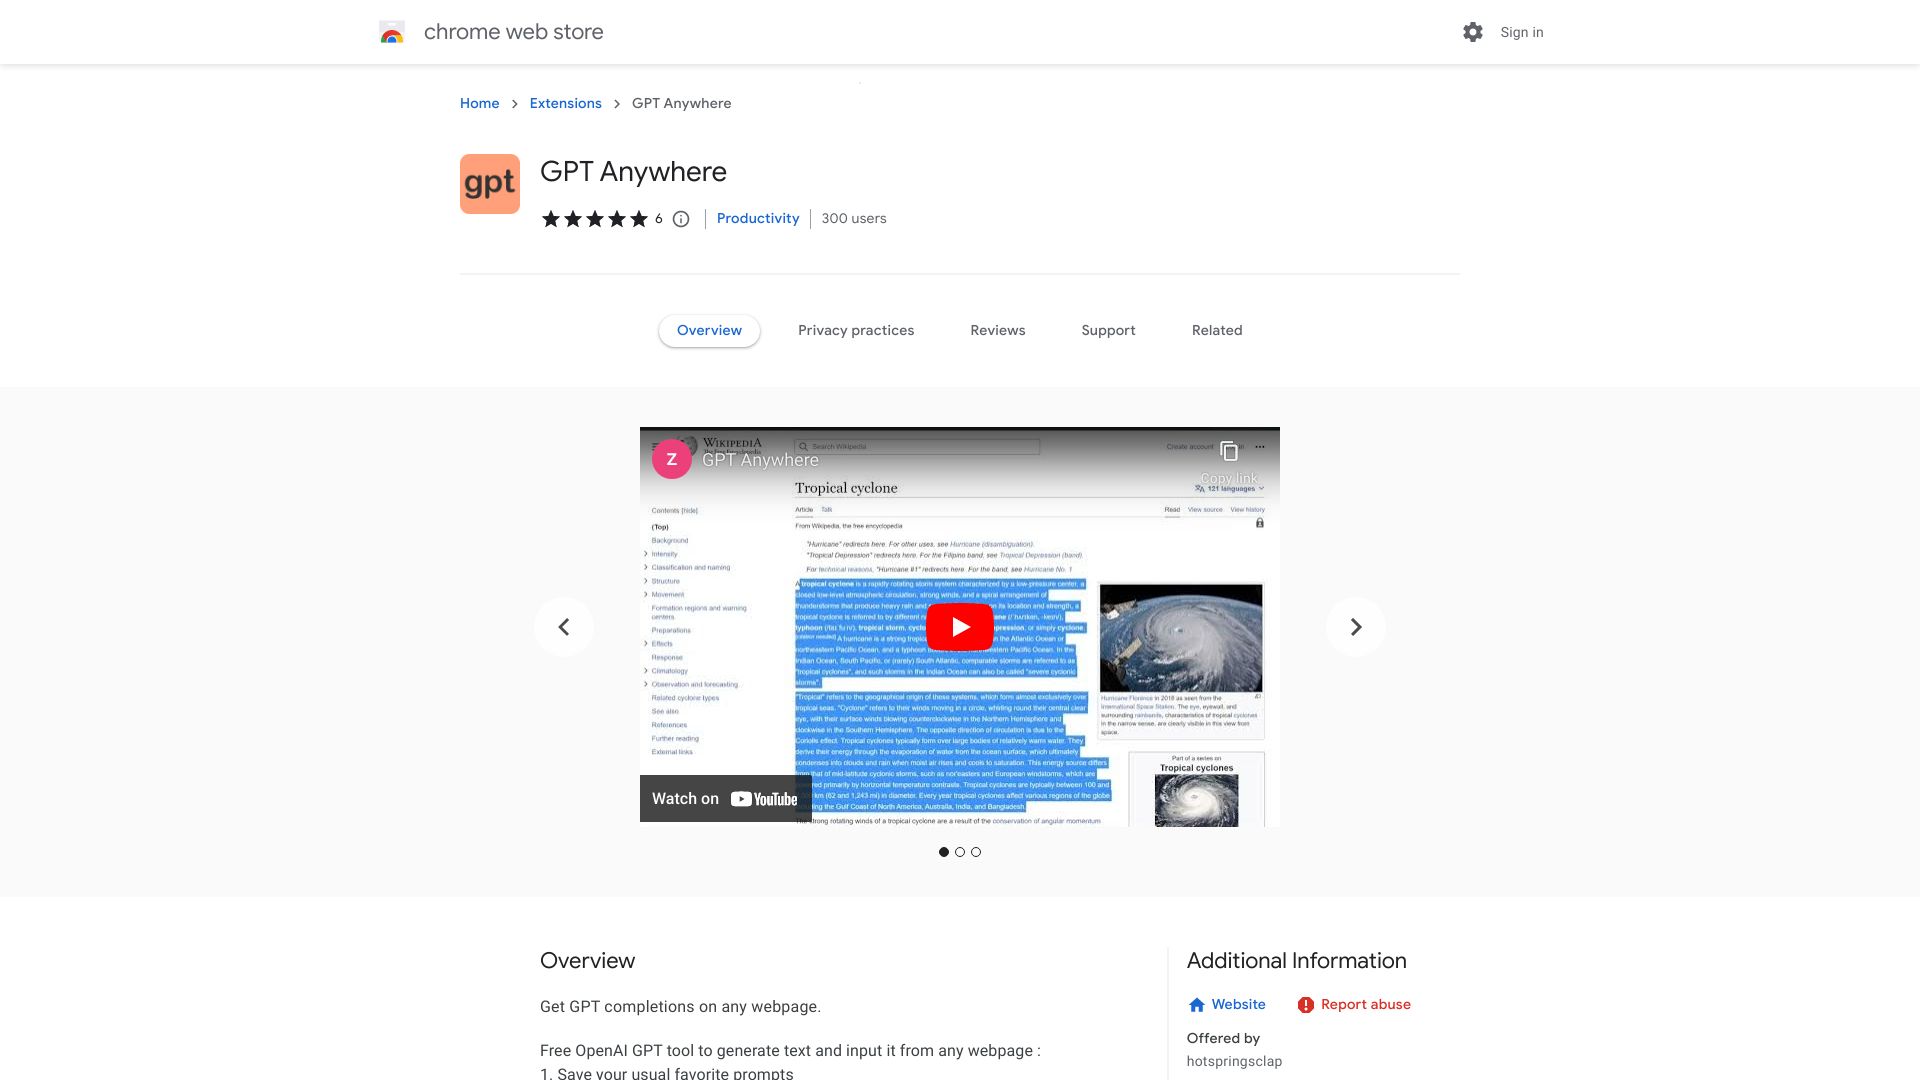Click the settings gear icon

(1473, 32)
